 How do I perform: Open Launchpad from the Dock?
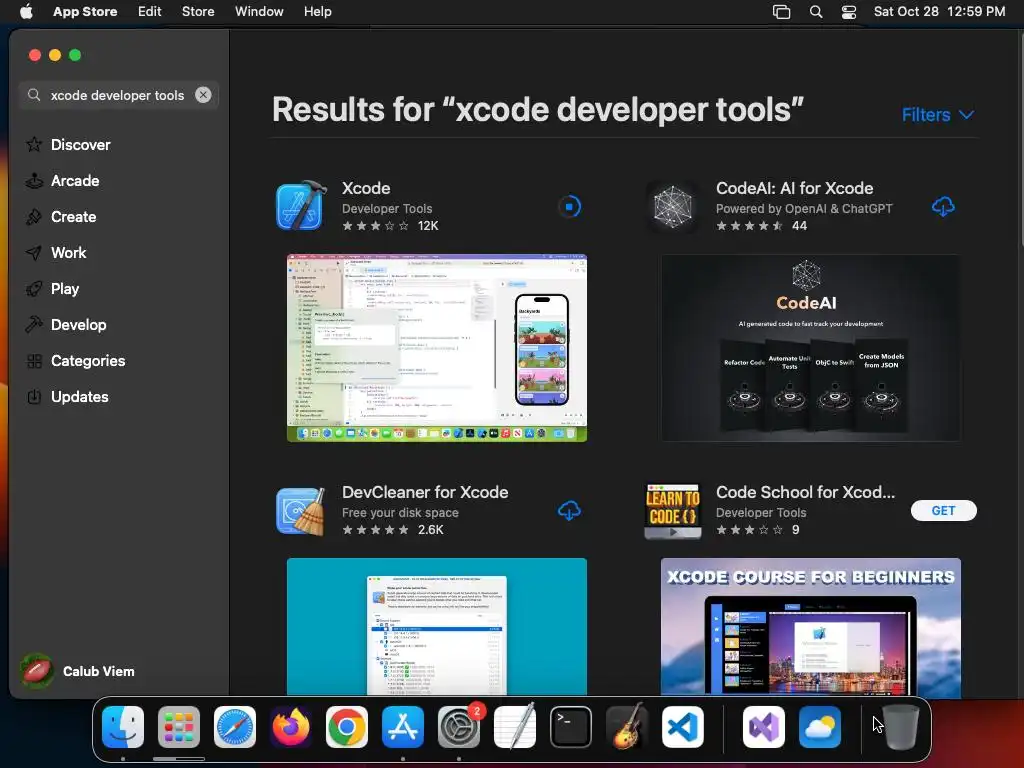click(179, 727)
